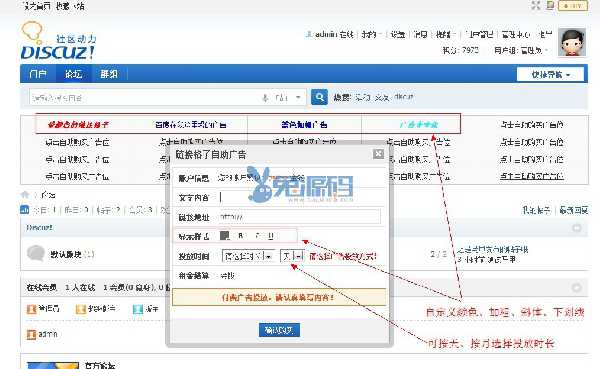Focus the forum search input box
600x369 pixels.
click(x=145, y=98)
